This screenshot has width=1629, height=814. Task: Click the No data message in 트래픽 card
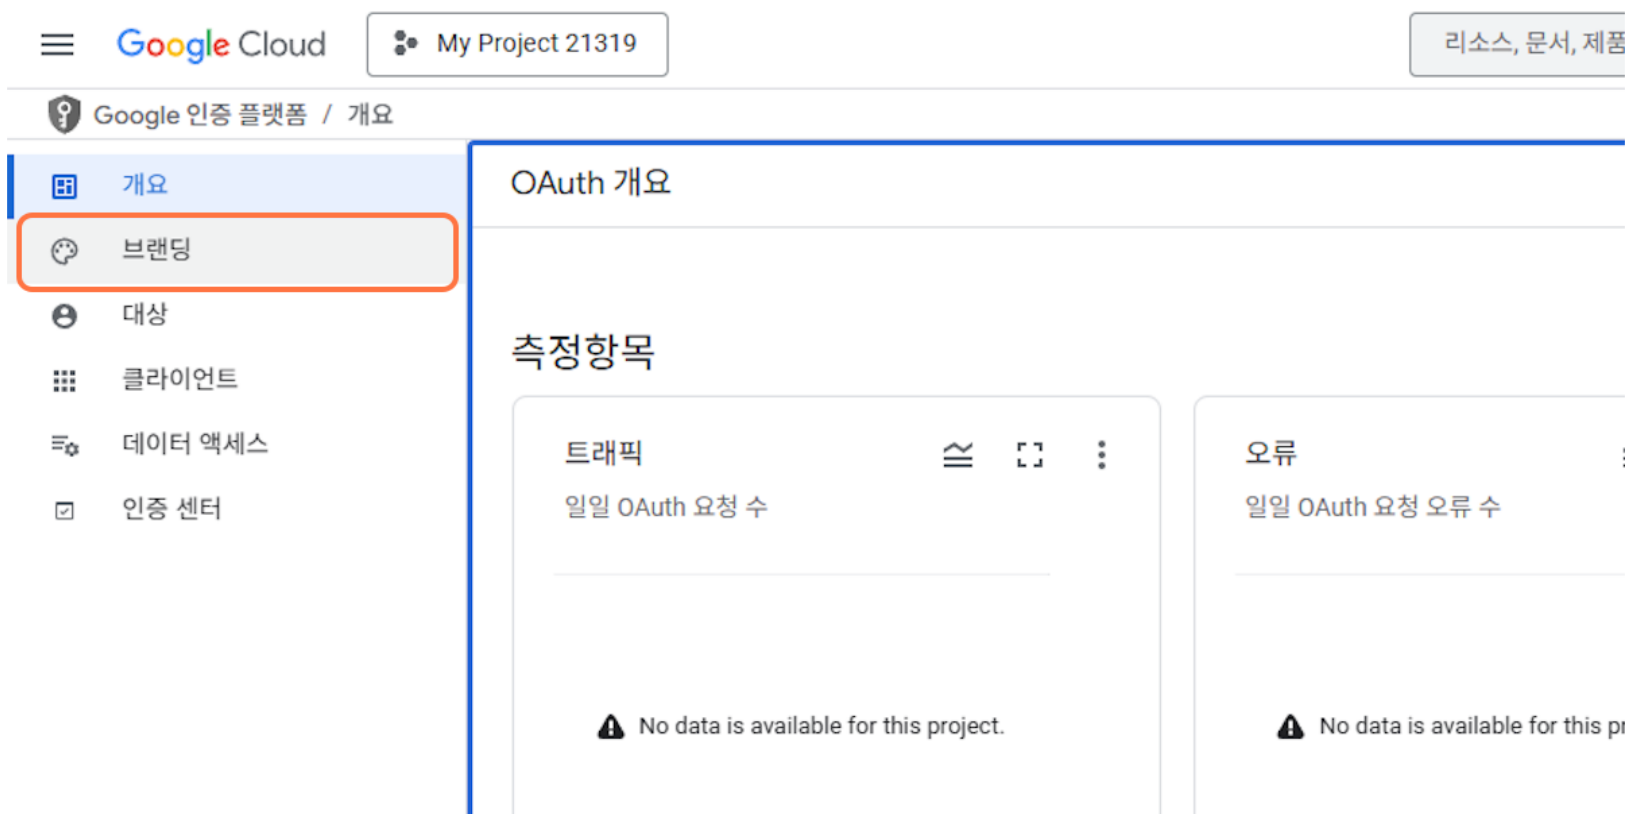coord(822,726)
